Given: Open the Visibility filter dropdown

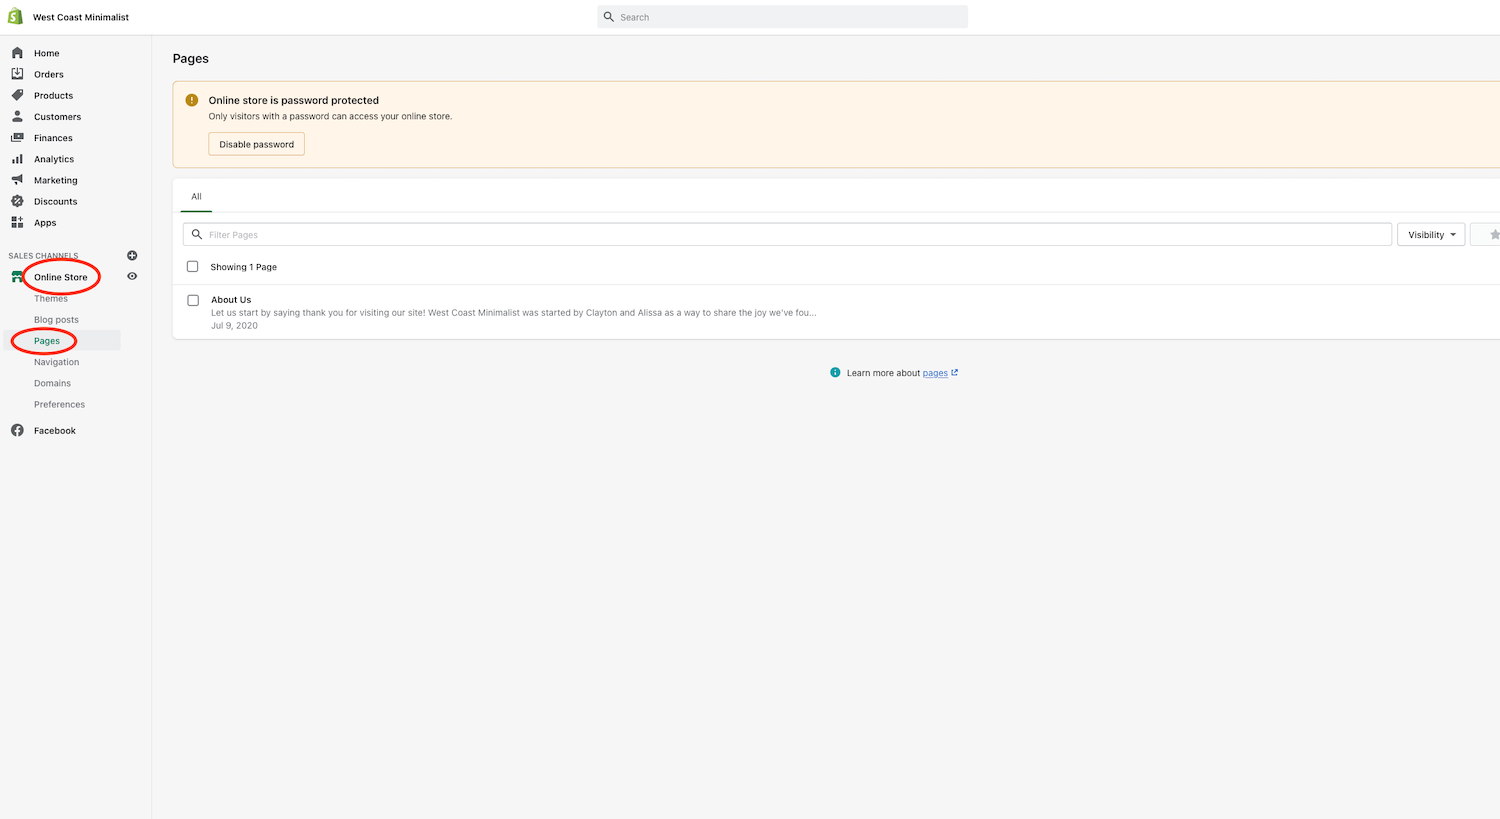Looking at the screenshot, I should point(1431,234).
